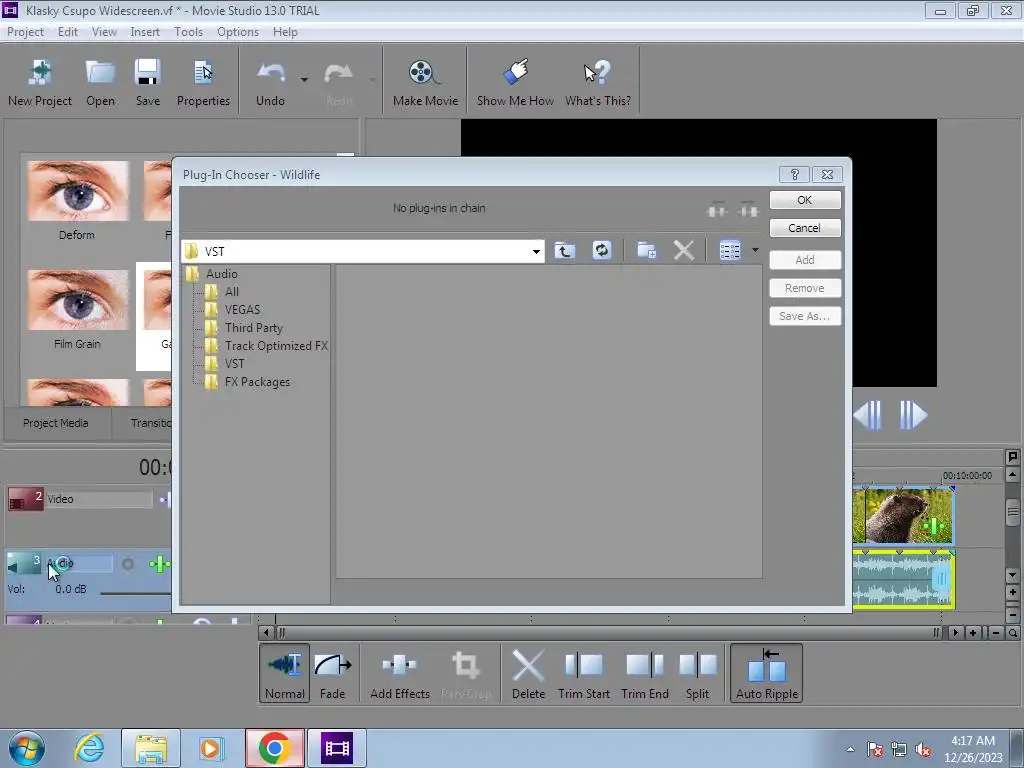Click the Video track 2 name field
Screen dimensions: 1024x768
pyautogui.click(x=99, y=500)
